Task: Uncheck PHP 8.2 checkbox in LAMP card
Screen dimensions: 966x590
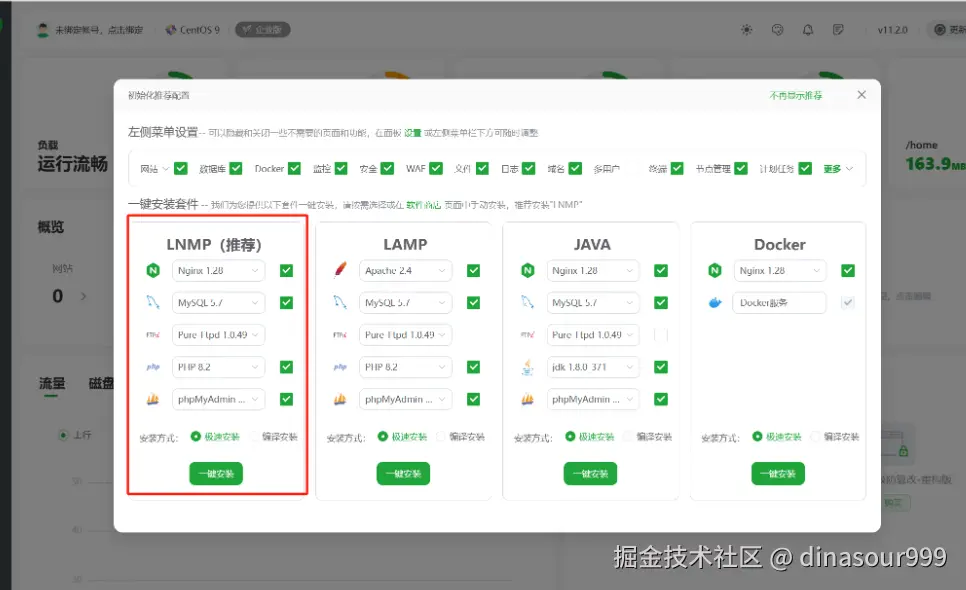Action: click(473, 367)
